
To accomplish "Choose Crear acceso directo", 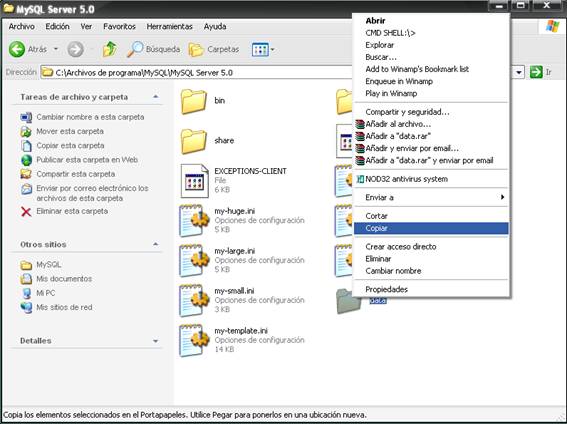I will coord(431,247).
